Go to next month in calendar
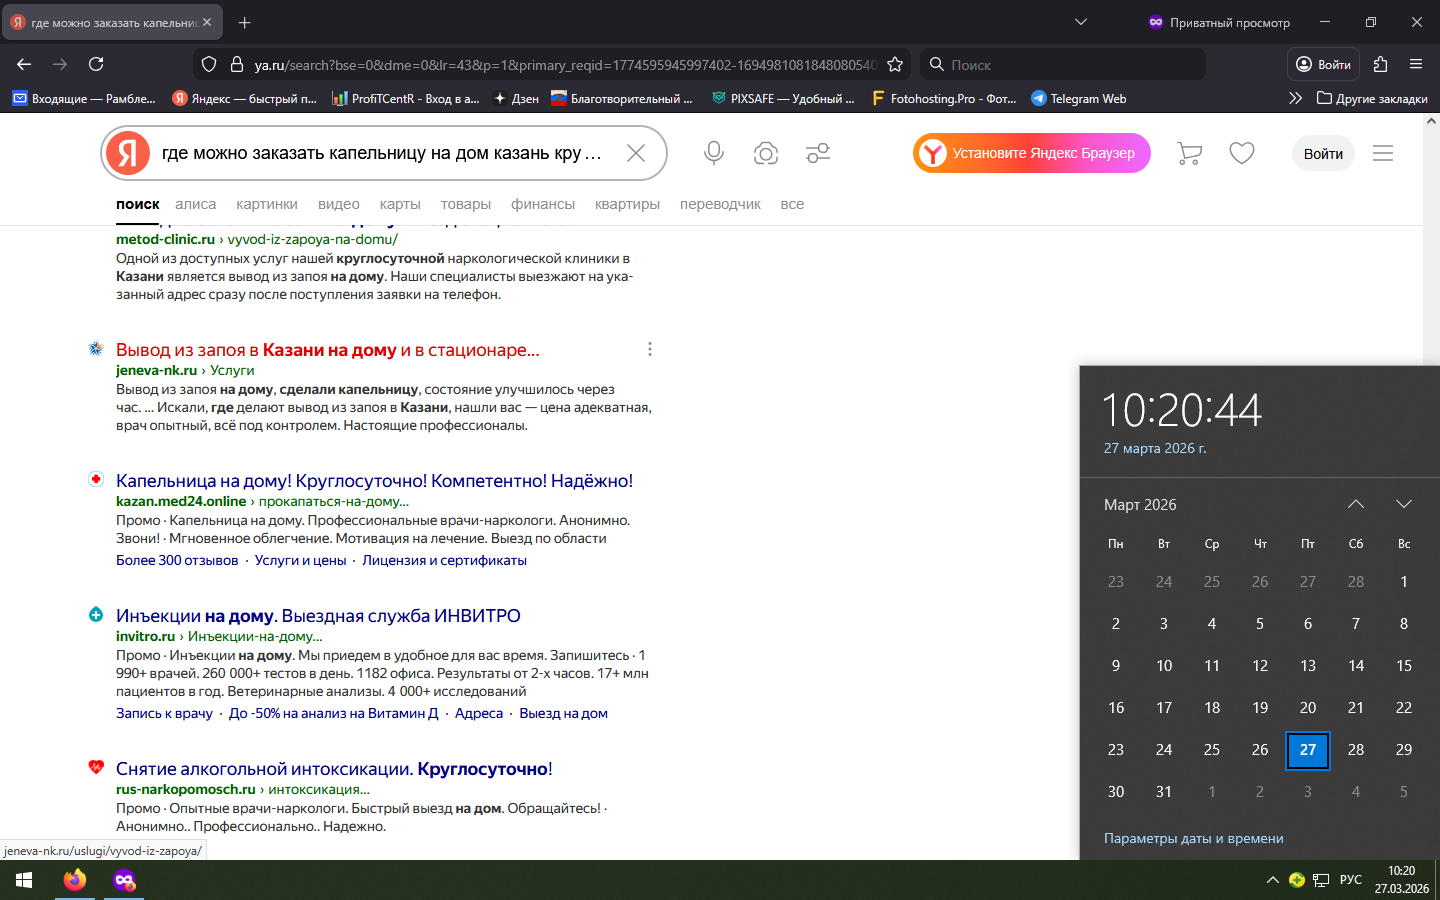This screenshot has height=900, width=1440. [x=1404, y=504]
